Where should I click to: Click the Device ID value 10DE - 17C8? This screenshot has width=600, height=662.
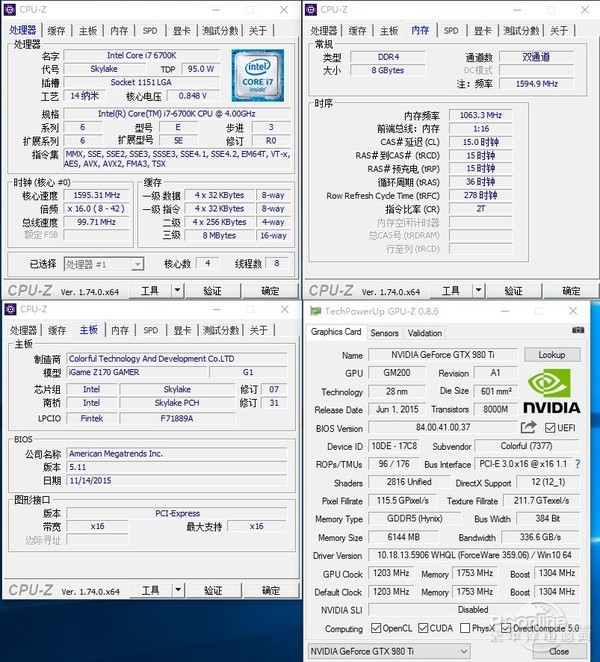(394, 446)
